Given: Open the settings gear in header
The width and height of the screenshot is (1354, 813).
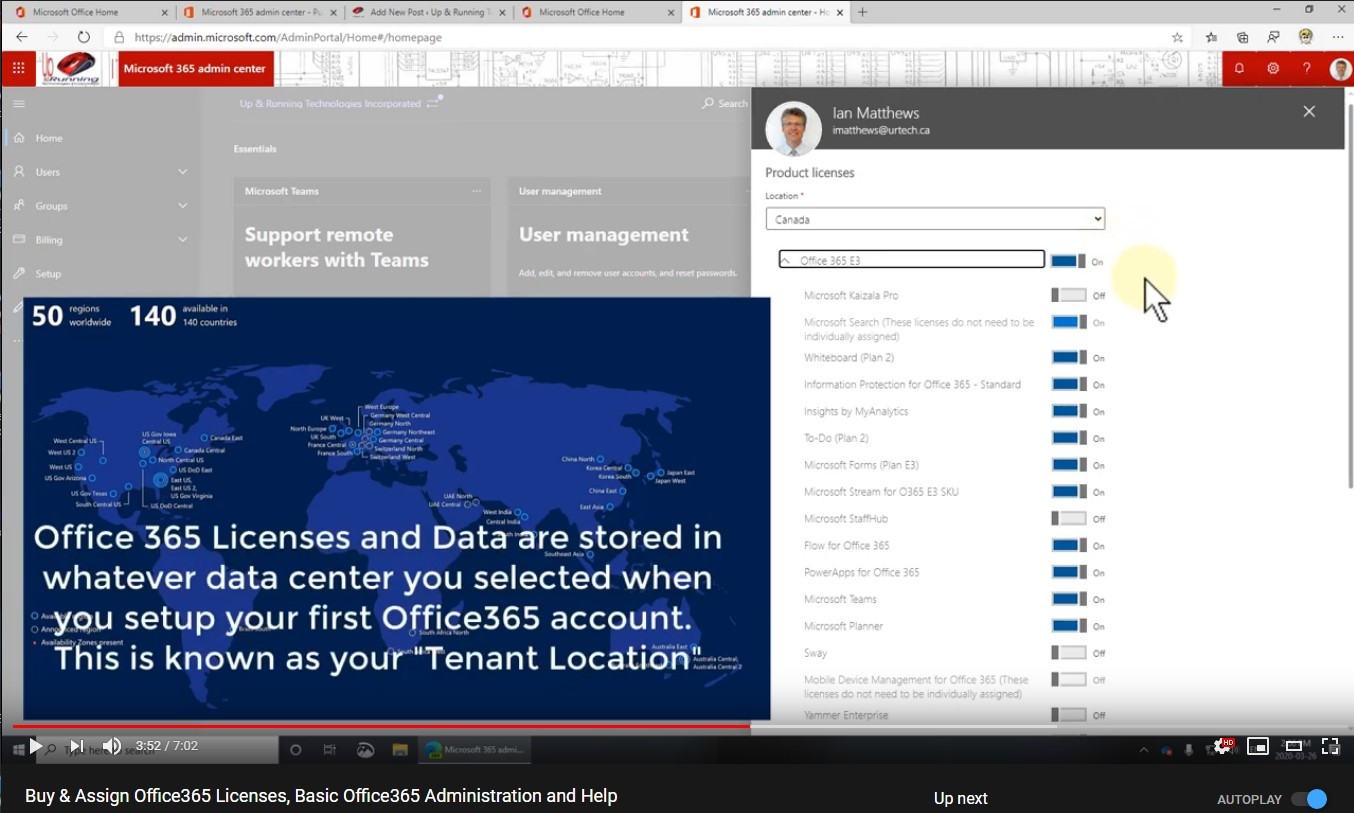Looking at the screenshot, I should point(1272,68).
